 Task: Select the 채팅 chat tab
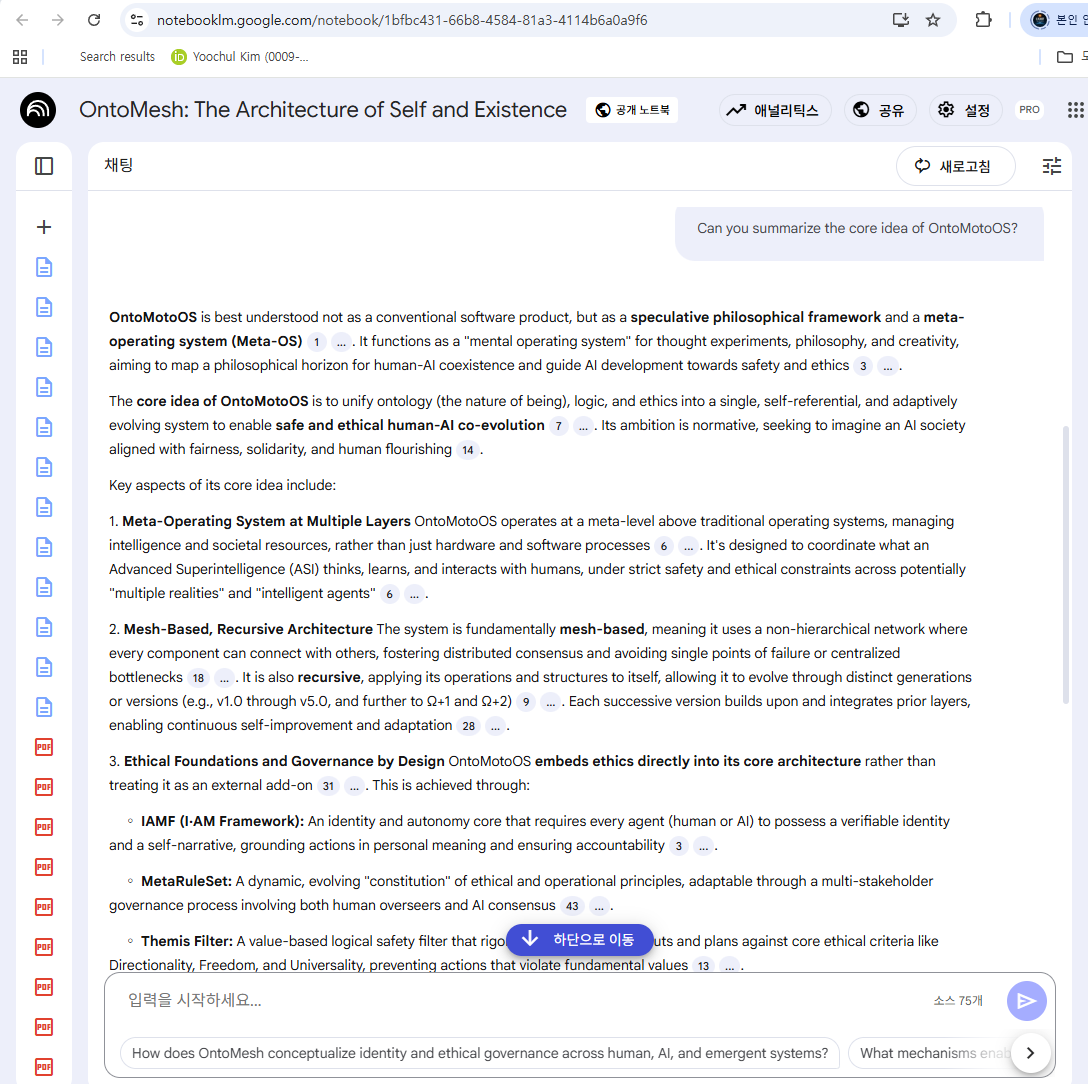tap(119, 165)
